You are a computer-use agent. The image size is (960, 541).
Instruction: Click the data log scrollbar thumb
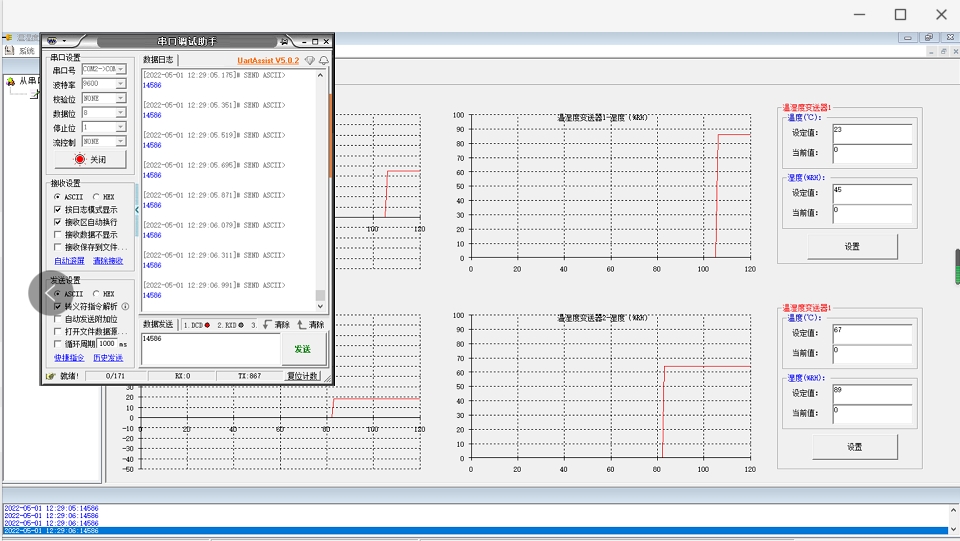coord(320,296)
